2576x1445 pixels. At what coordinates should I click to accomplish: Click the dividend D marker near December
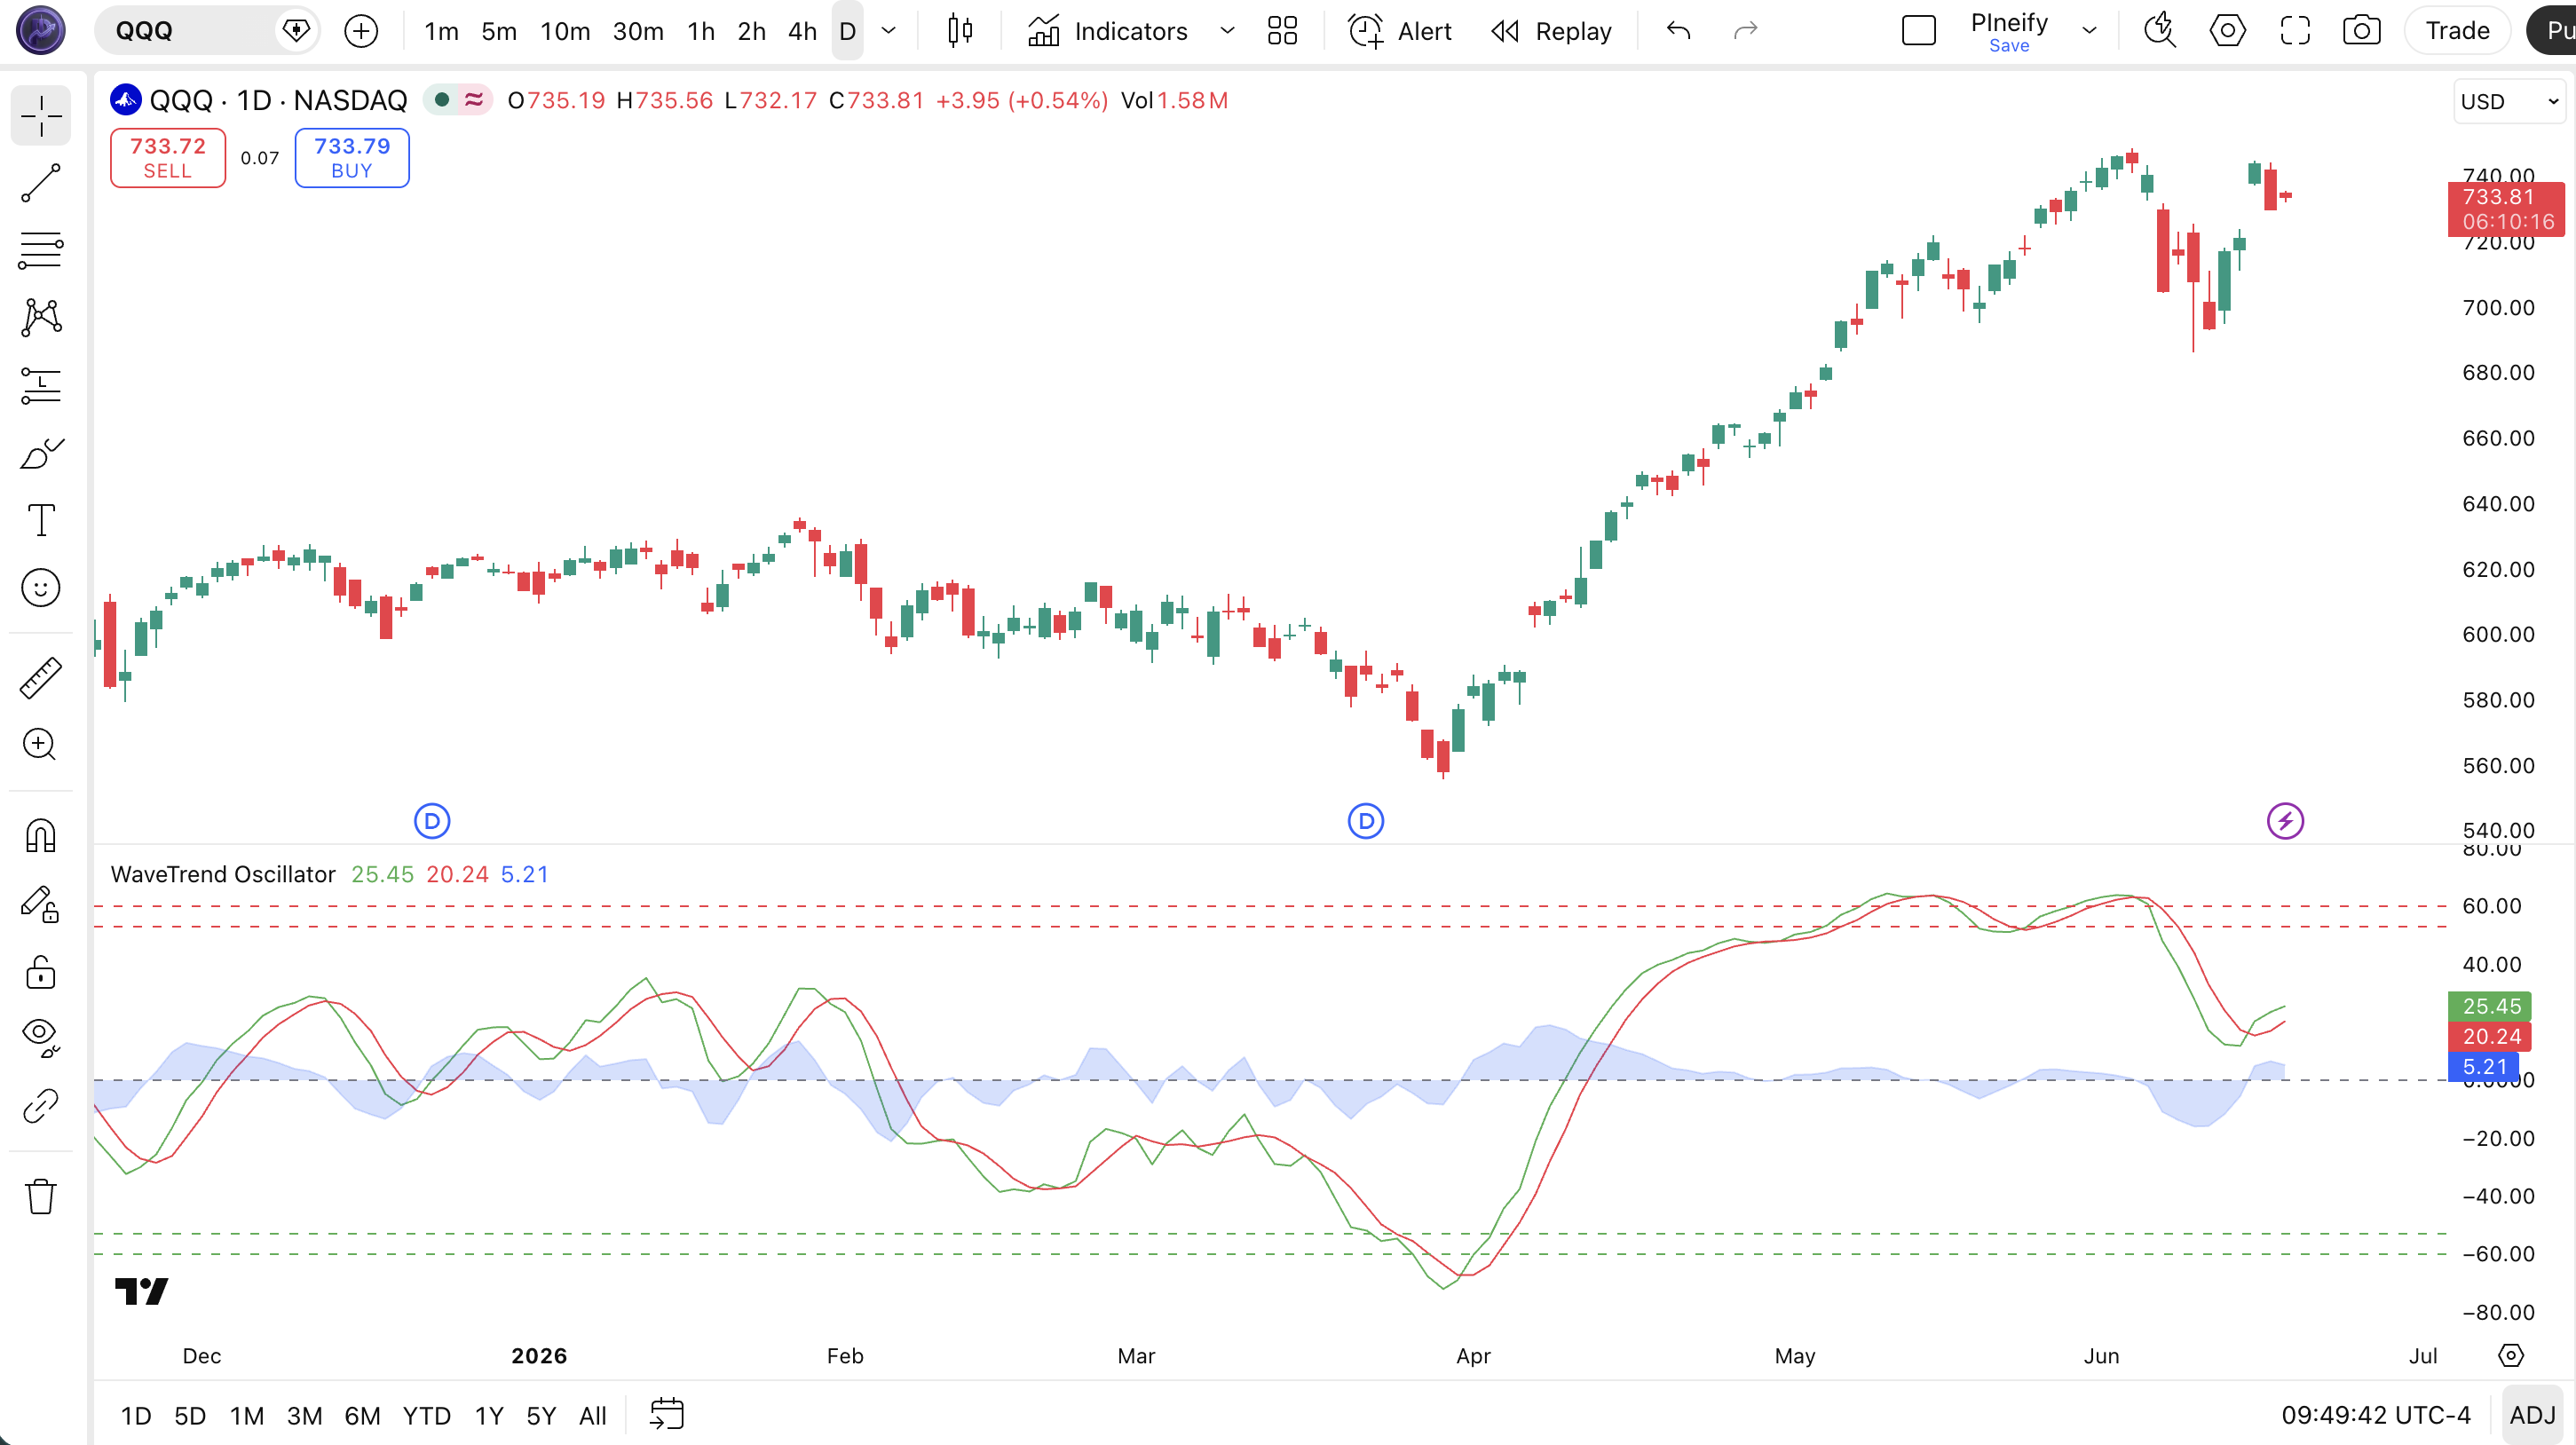432,822
